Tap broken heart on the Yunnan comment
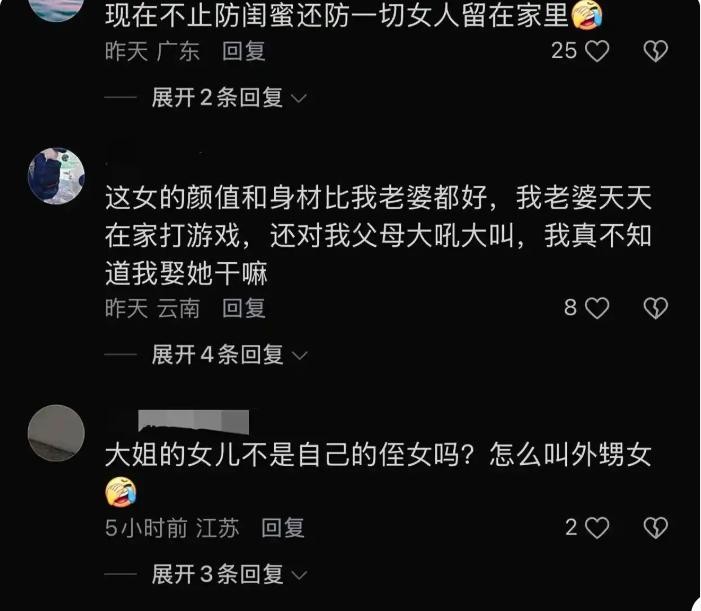Screen dimensions: 701x611 click(655, 308)
